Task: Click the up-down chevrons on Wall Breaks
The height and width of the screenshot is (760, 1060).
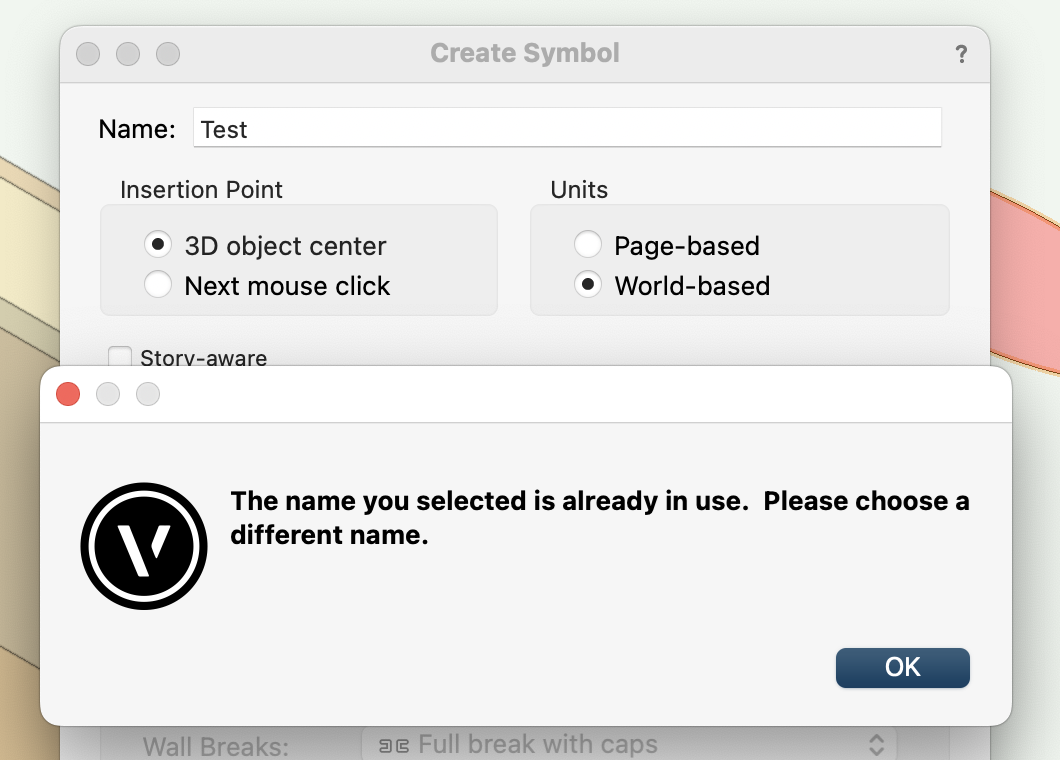Action: 877,744
